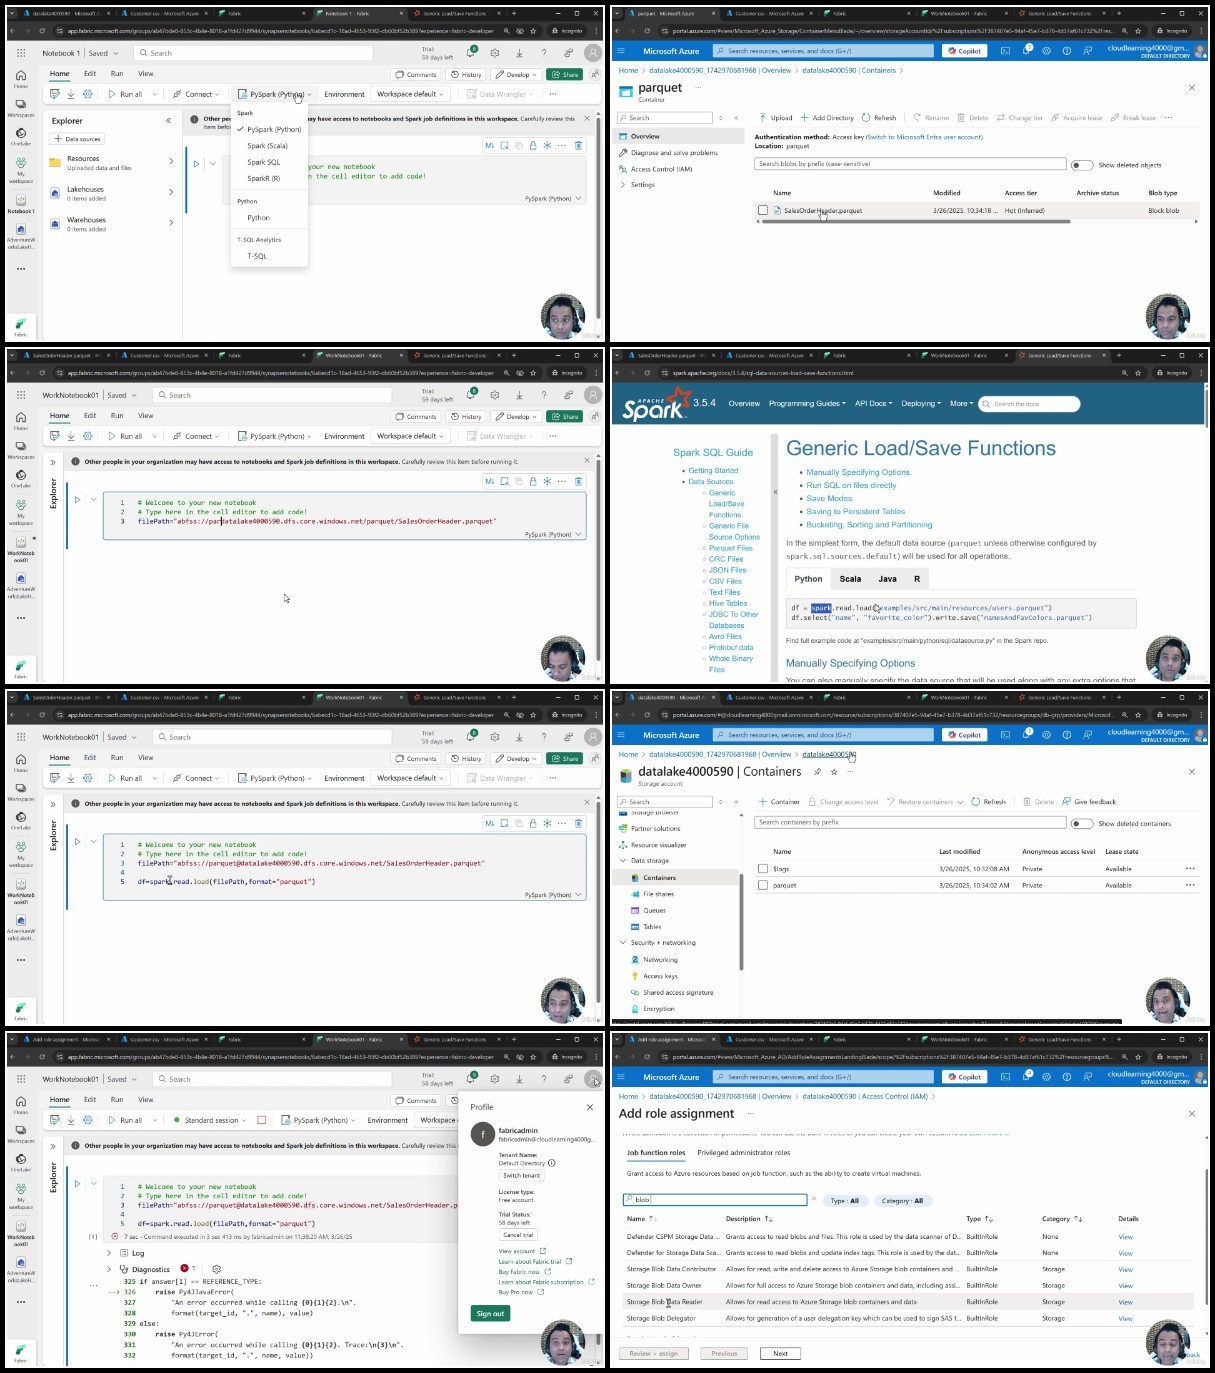Click Cancel trial in Profile panel
This screenshot has width=1215, height=1373.
517,1235
